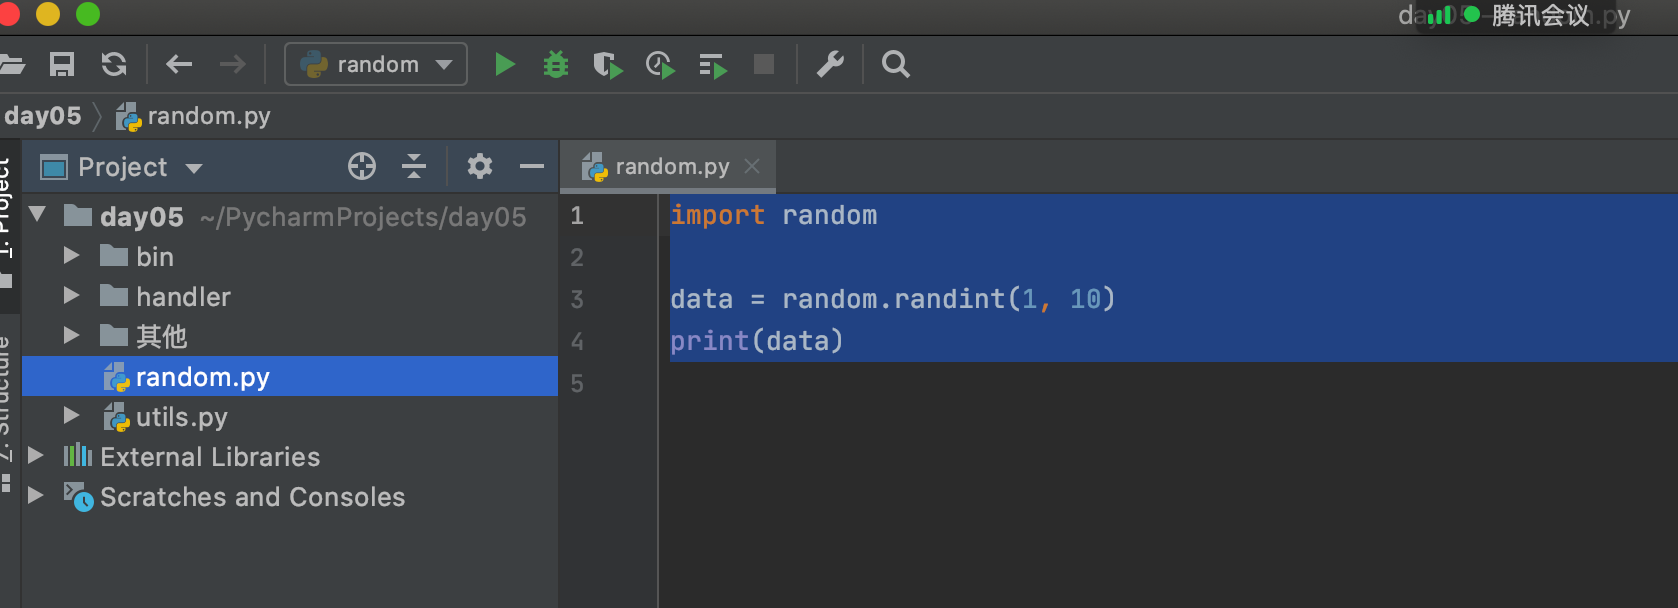Screen dimensions: 1678x608
Task: Locate the opened file in Project tree
Action: click(x=362, y=167)
